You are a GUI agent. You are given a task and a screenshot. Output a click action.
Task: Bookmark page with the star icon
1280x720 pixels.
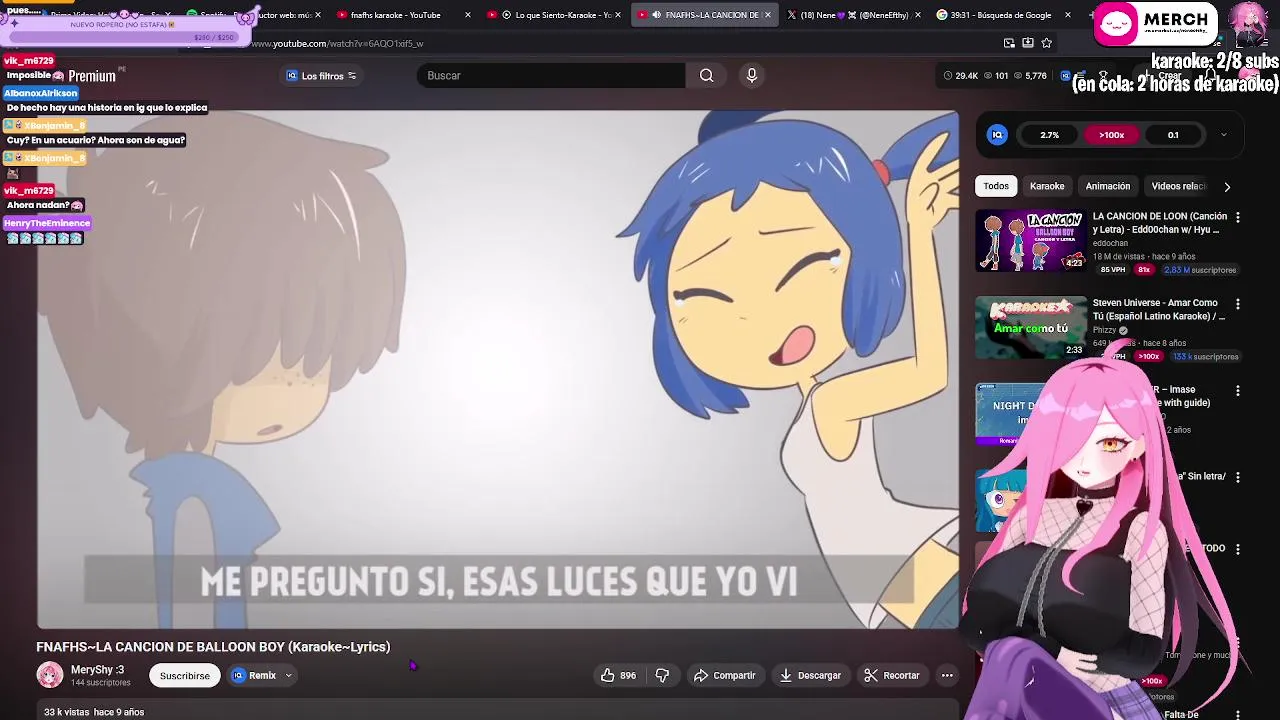point(1047,43)
